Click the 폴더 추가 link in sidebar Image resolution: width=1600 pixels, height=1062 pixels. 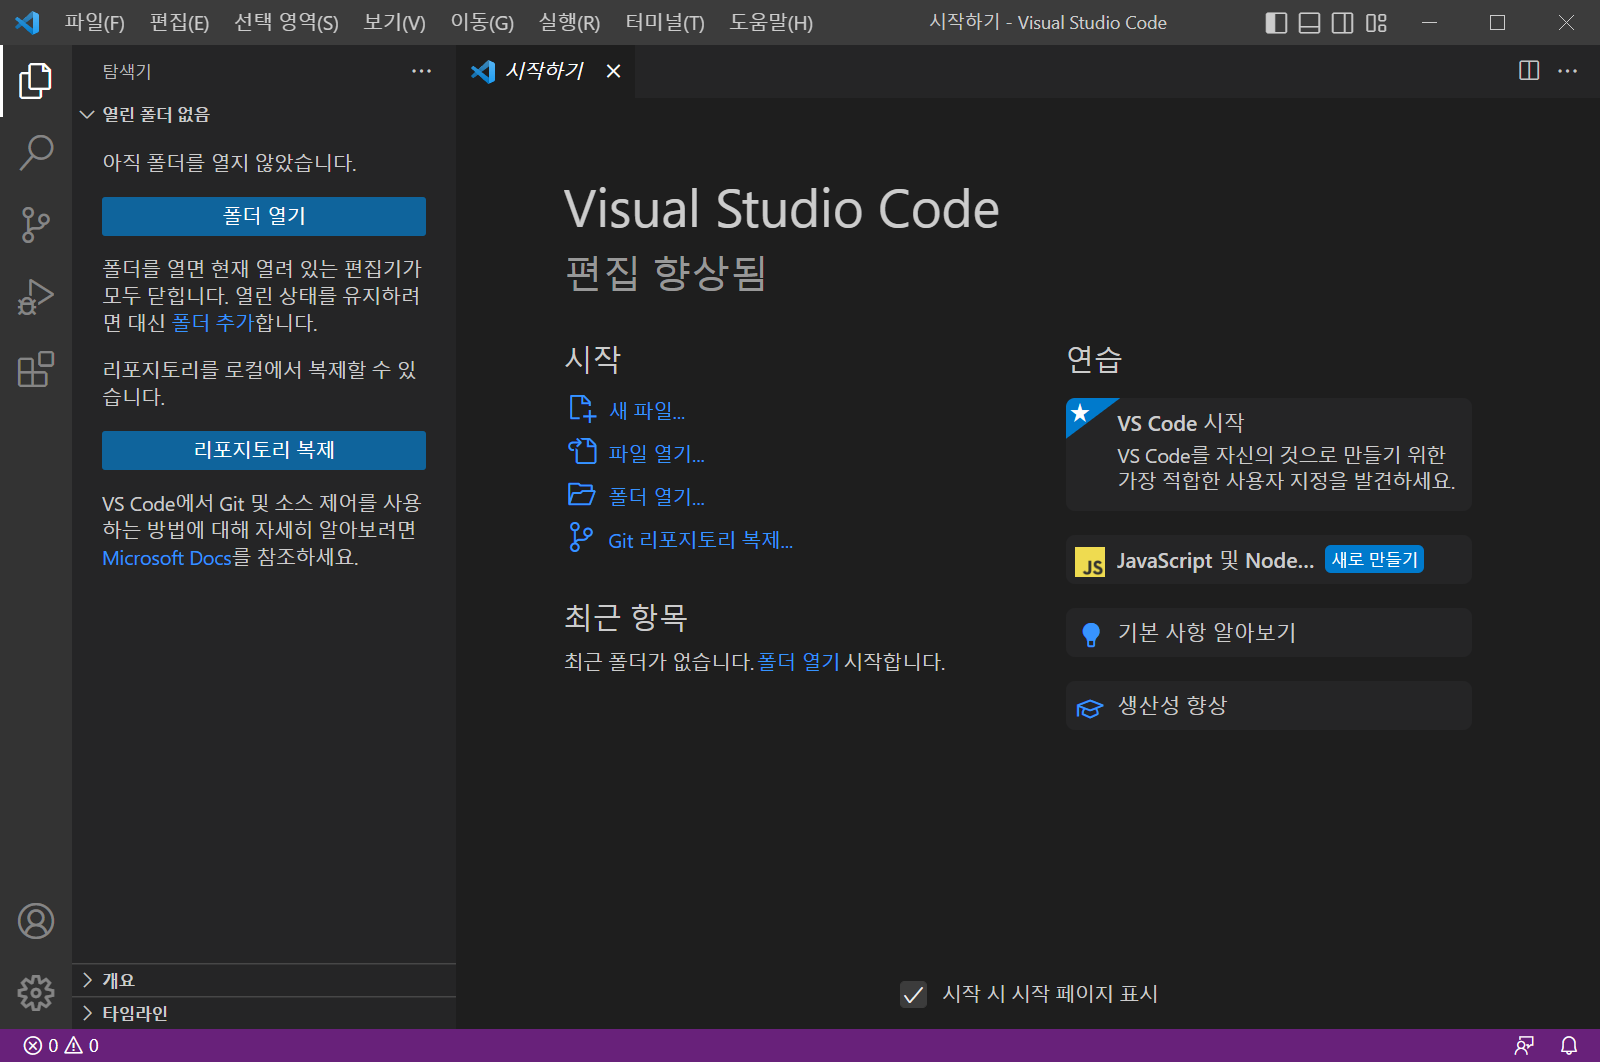coord(213,323)
